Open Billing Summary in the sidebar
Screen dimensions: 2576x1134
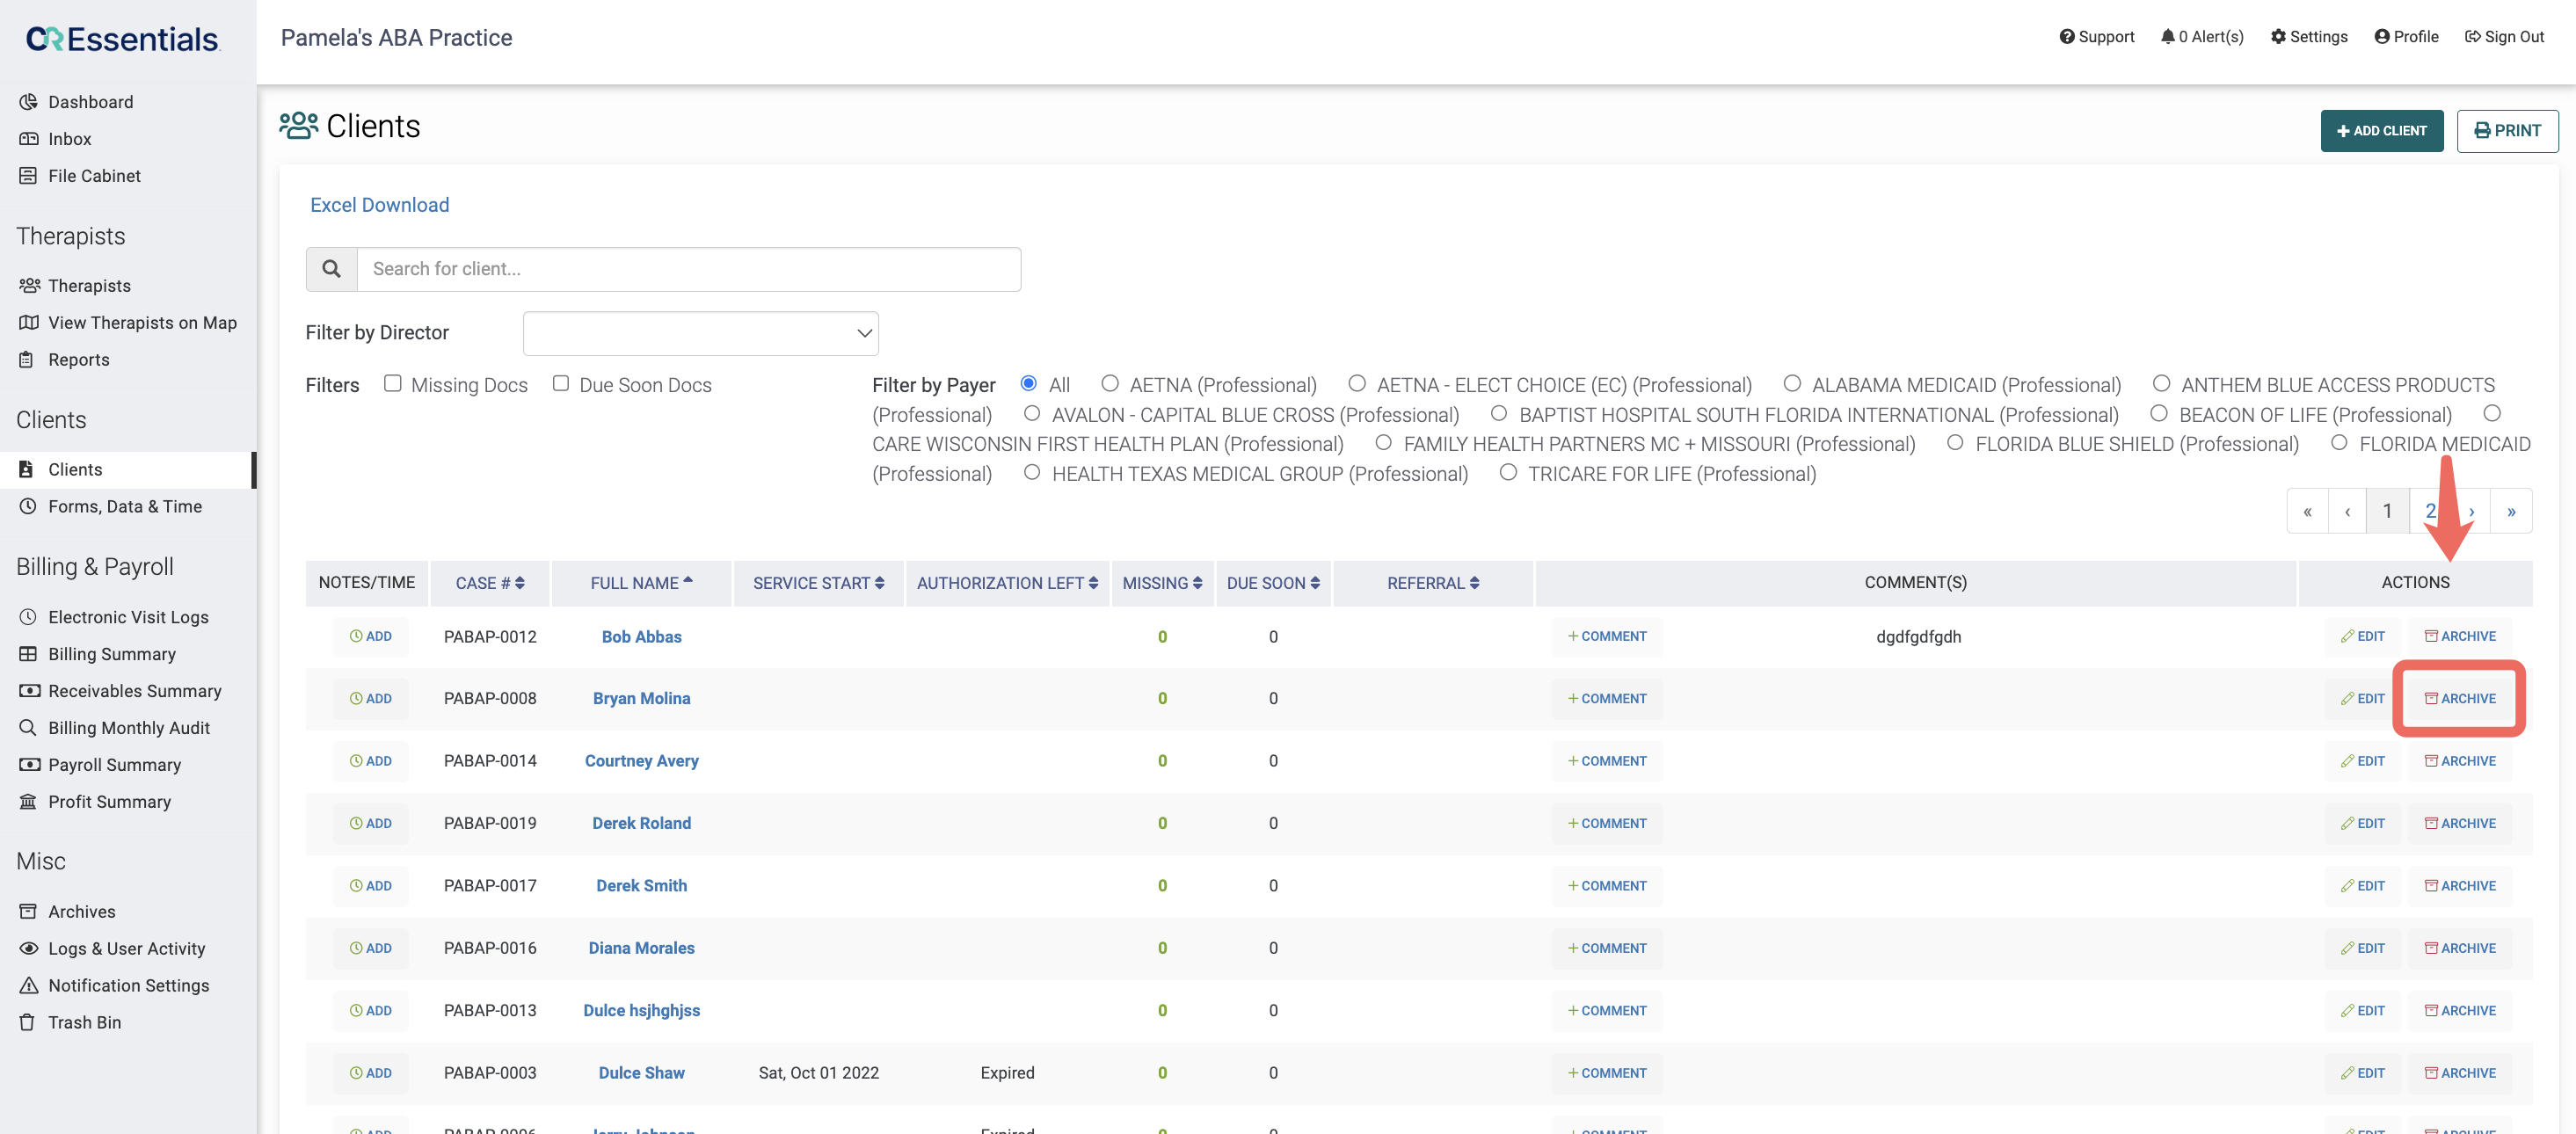(111, 654)
